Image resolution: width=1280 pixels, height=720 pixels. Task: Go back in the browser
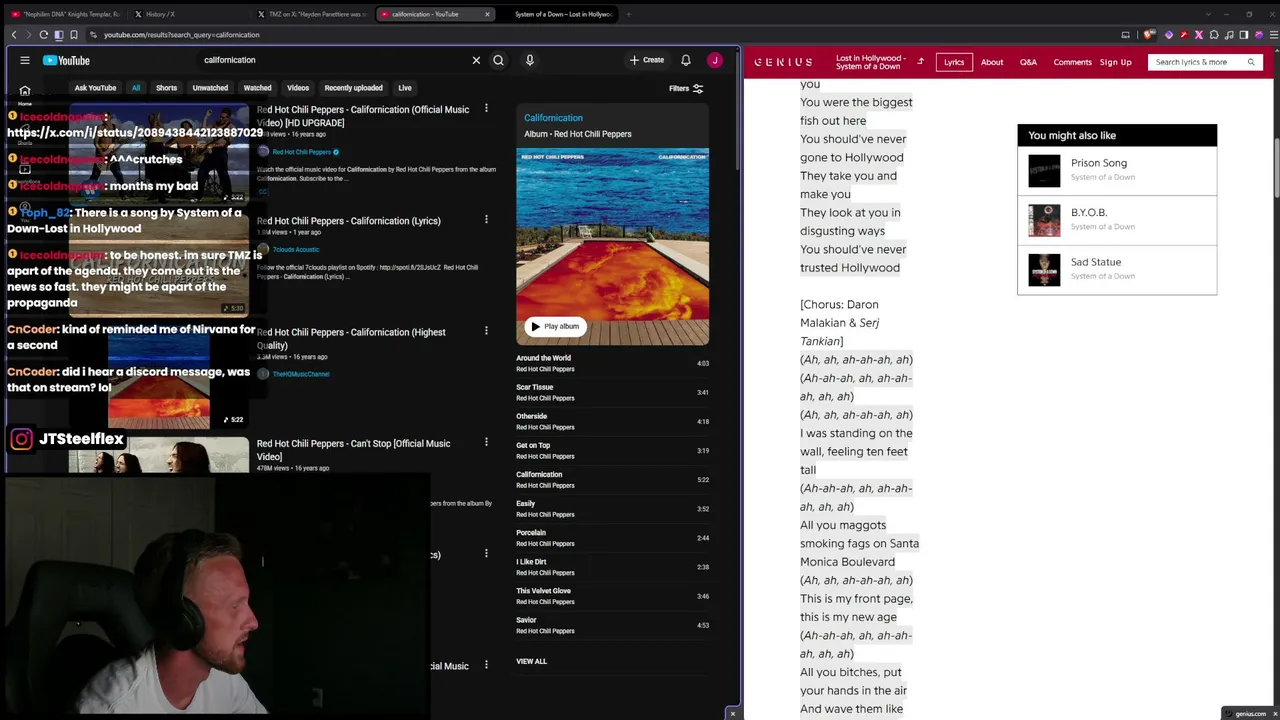[x=14, y=35]
